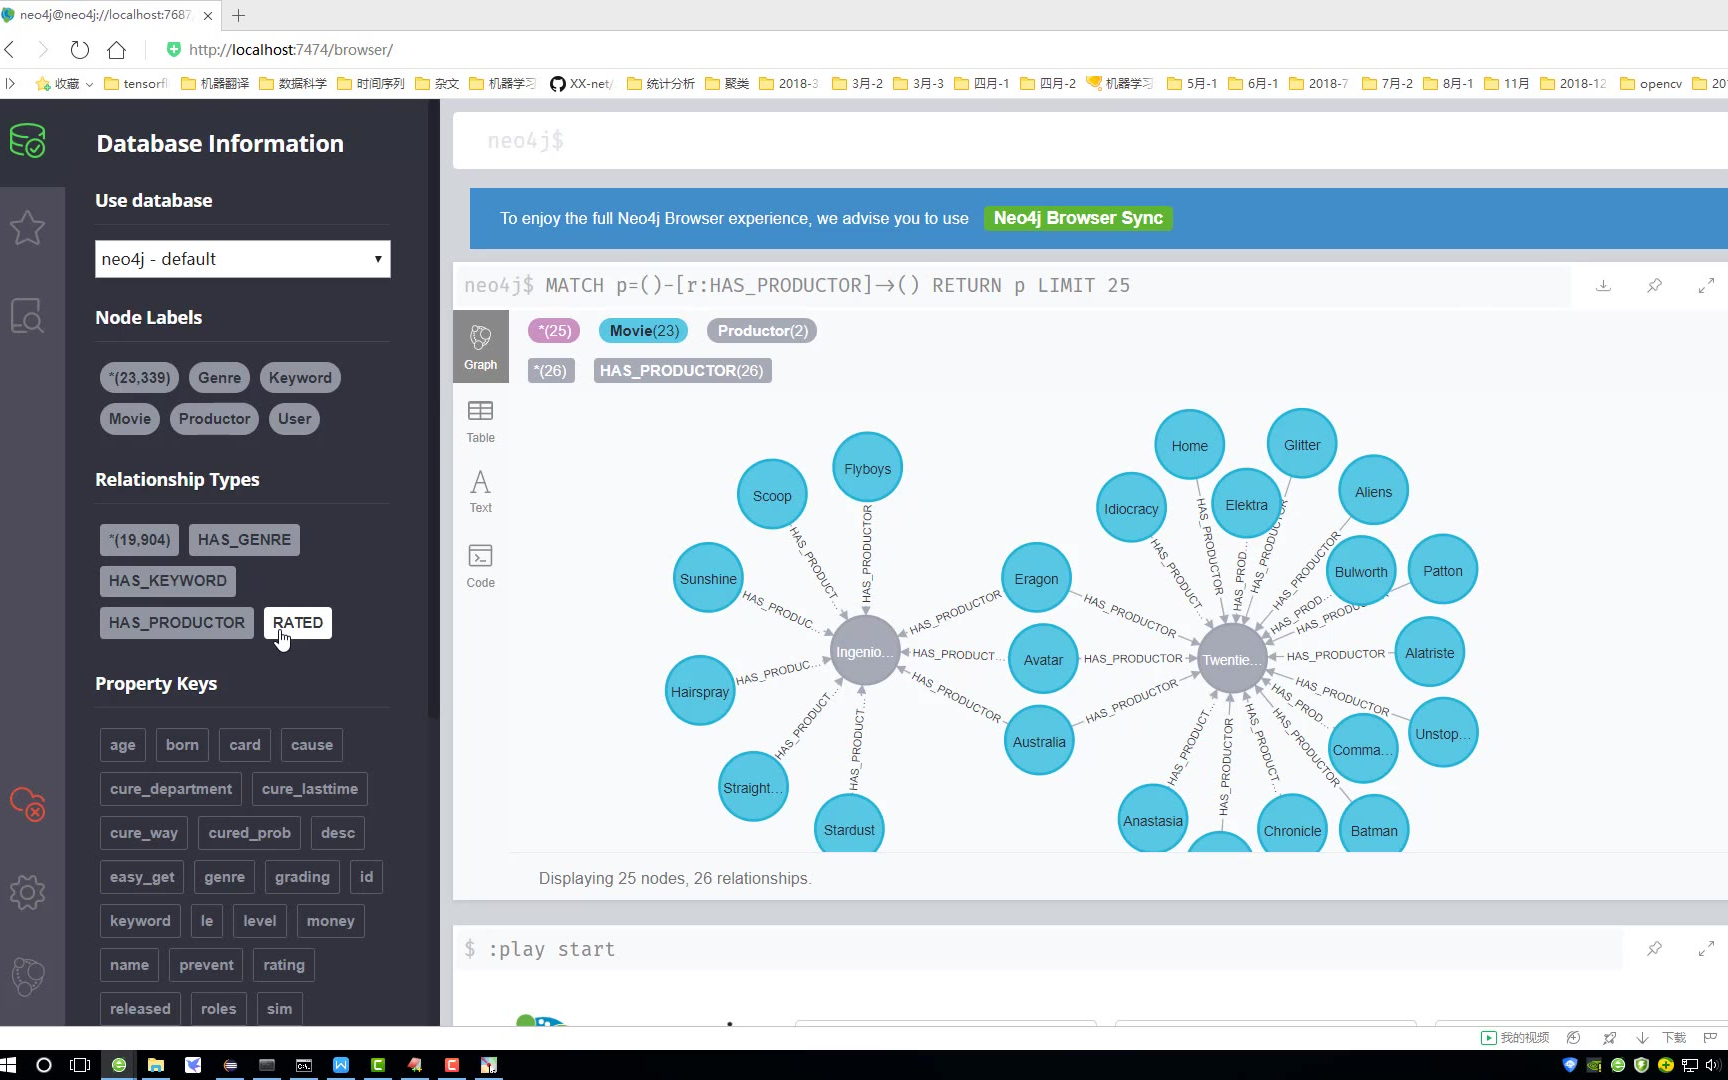Download the query result frame
This screenshot has height=1080, width=1728.
point(1603,286)
